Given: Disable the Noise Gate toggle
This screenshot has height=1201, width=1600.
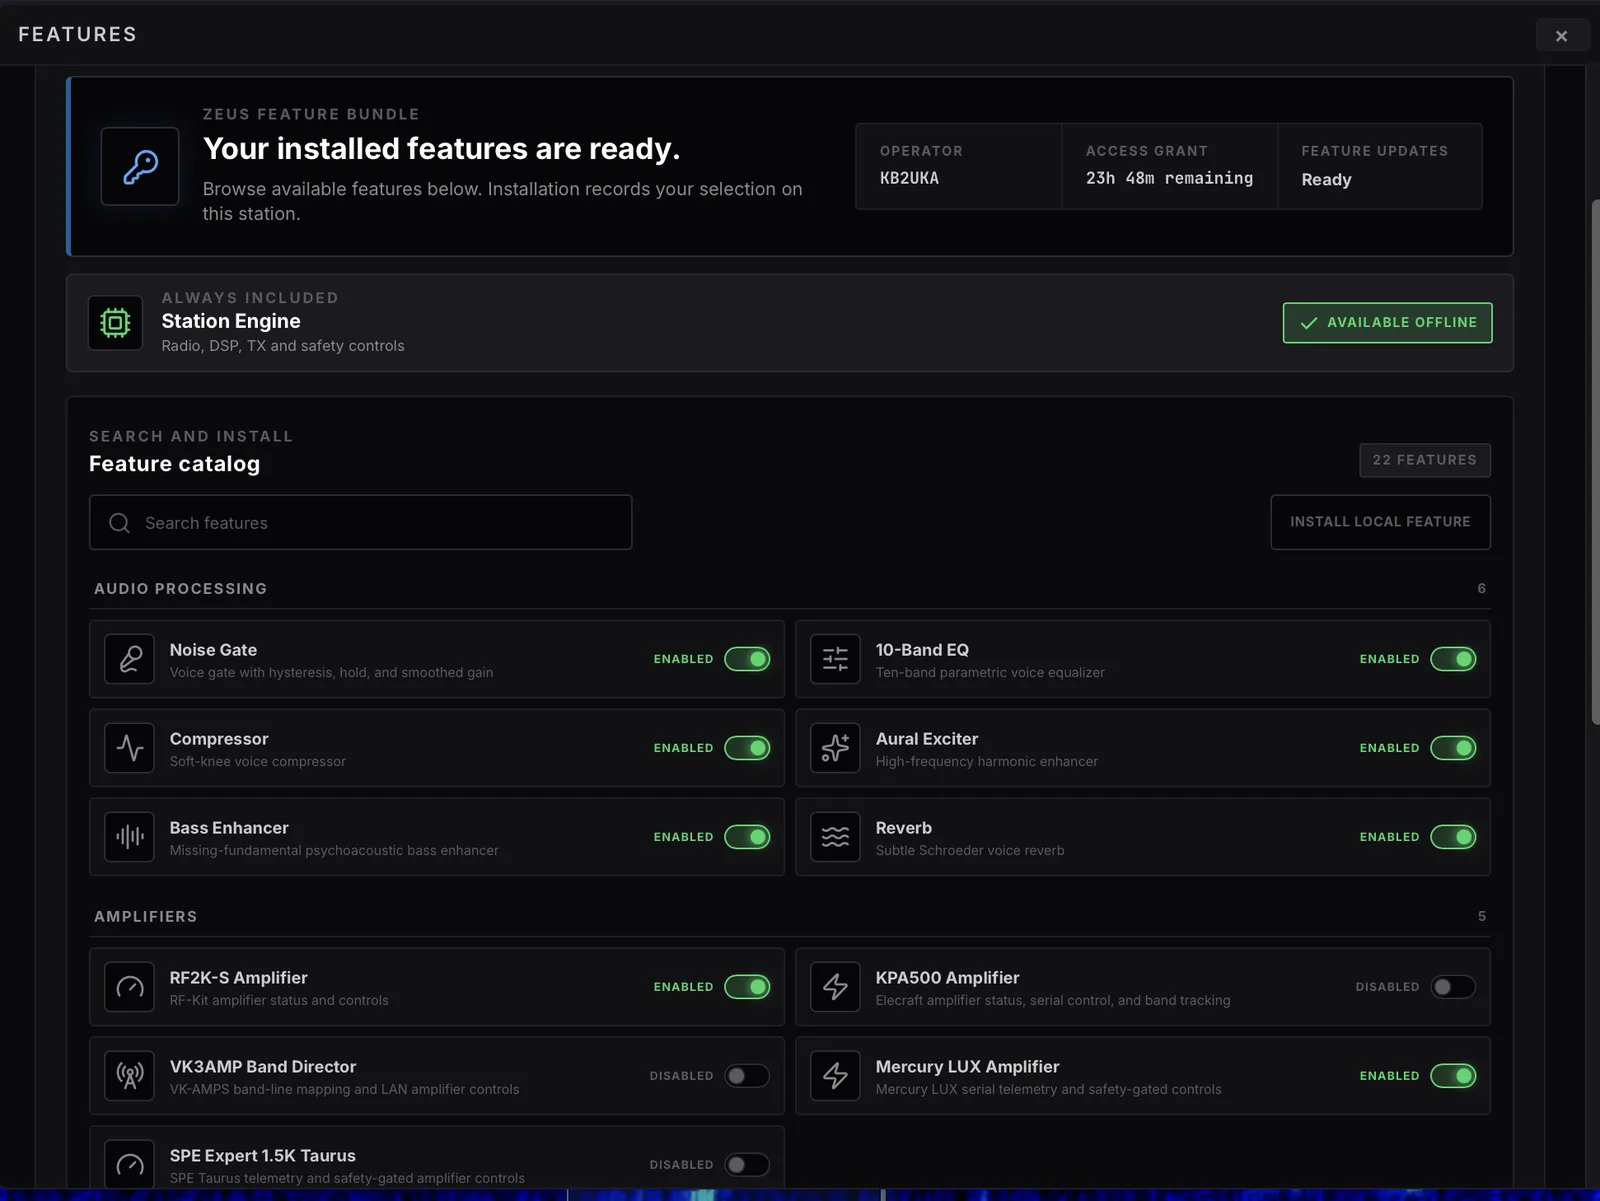Looking at the screenshot, I should 747,659.
